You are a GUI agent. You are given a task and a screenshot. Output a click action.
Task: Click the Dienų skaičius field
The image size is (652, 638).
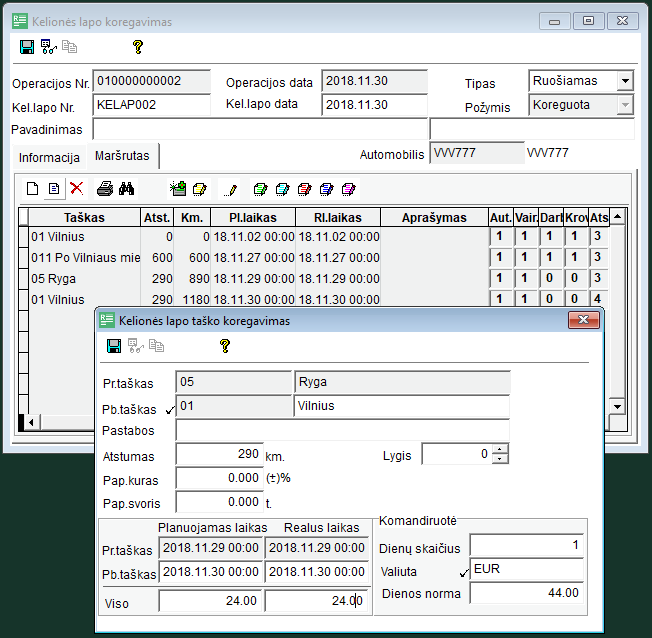(x=526, y=545)
